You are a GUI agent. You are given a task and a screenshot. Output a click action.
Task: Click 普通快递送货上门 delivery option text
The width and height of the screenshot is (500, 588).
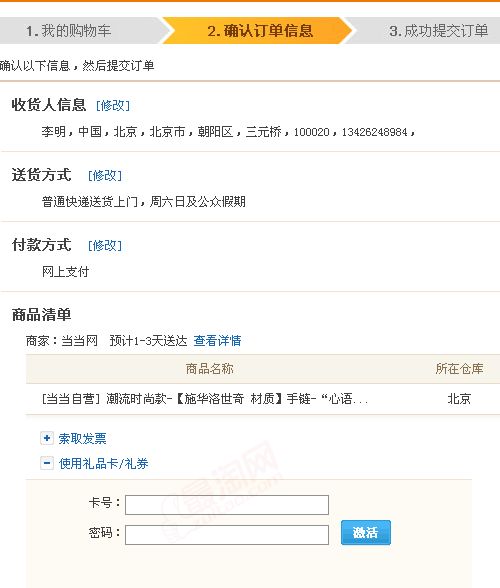(143, 202)
